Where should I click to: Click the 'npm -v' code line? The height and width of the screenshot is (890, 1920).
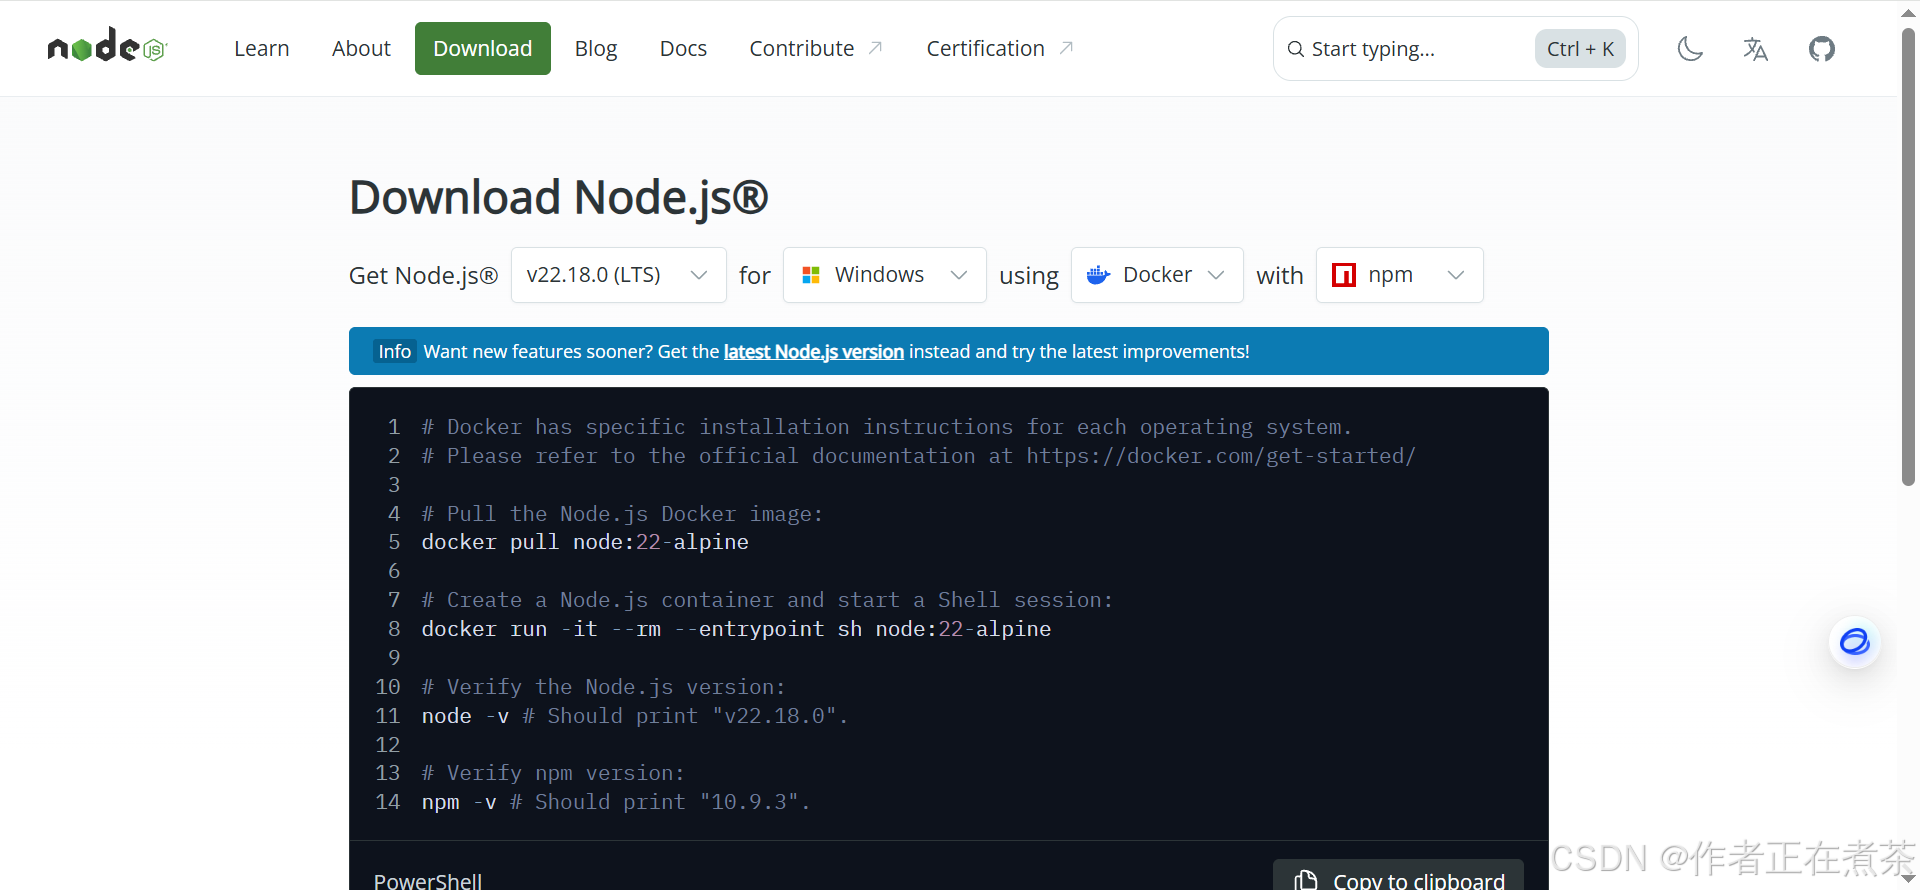click(x=615, y=802)
